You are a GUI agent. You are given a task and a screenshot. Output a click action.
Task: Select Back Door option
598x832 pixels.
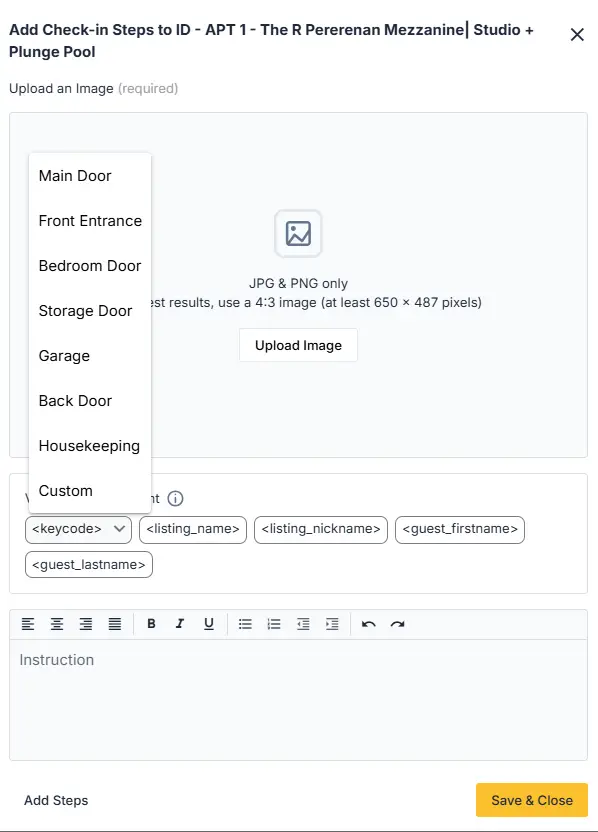pos(90,401)
